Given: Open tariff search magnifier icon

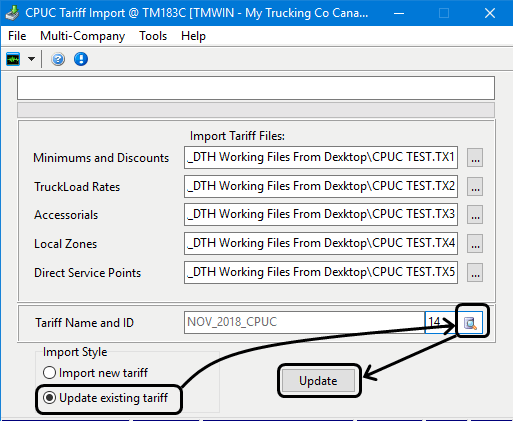Looking at the screenshot, I should click(x=470, y=322).
